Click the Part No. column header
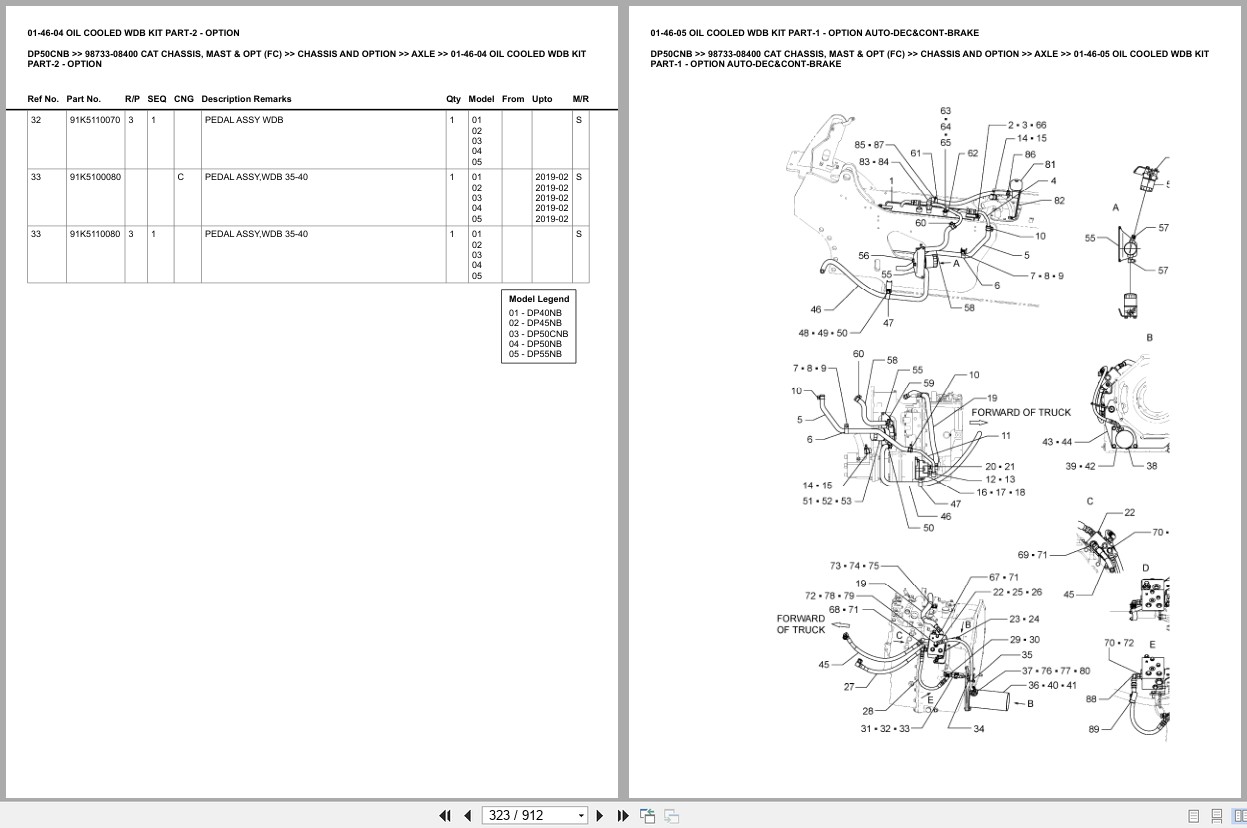This screenshot has width=1247, height=828. point(84,99)
